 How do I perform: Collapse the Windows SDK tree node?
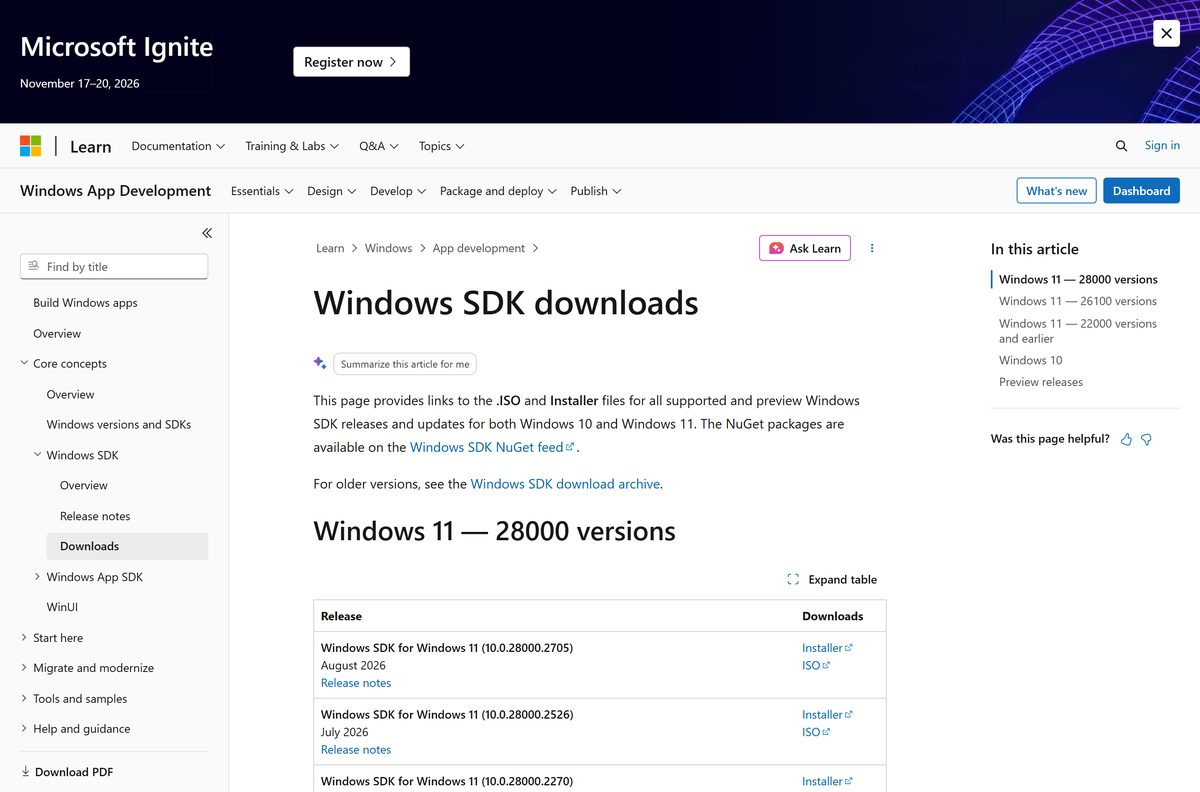click(x=82, y=455)
